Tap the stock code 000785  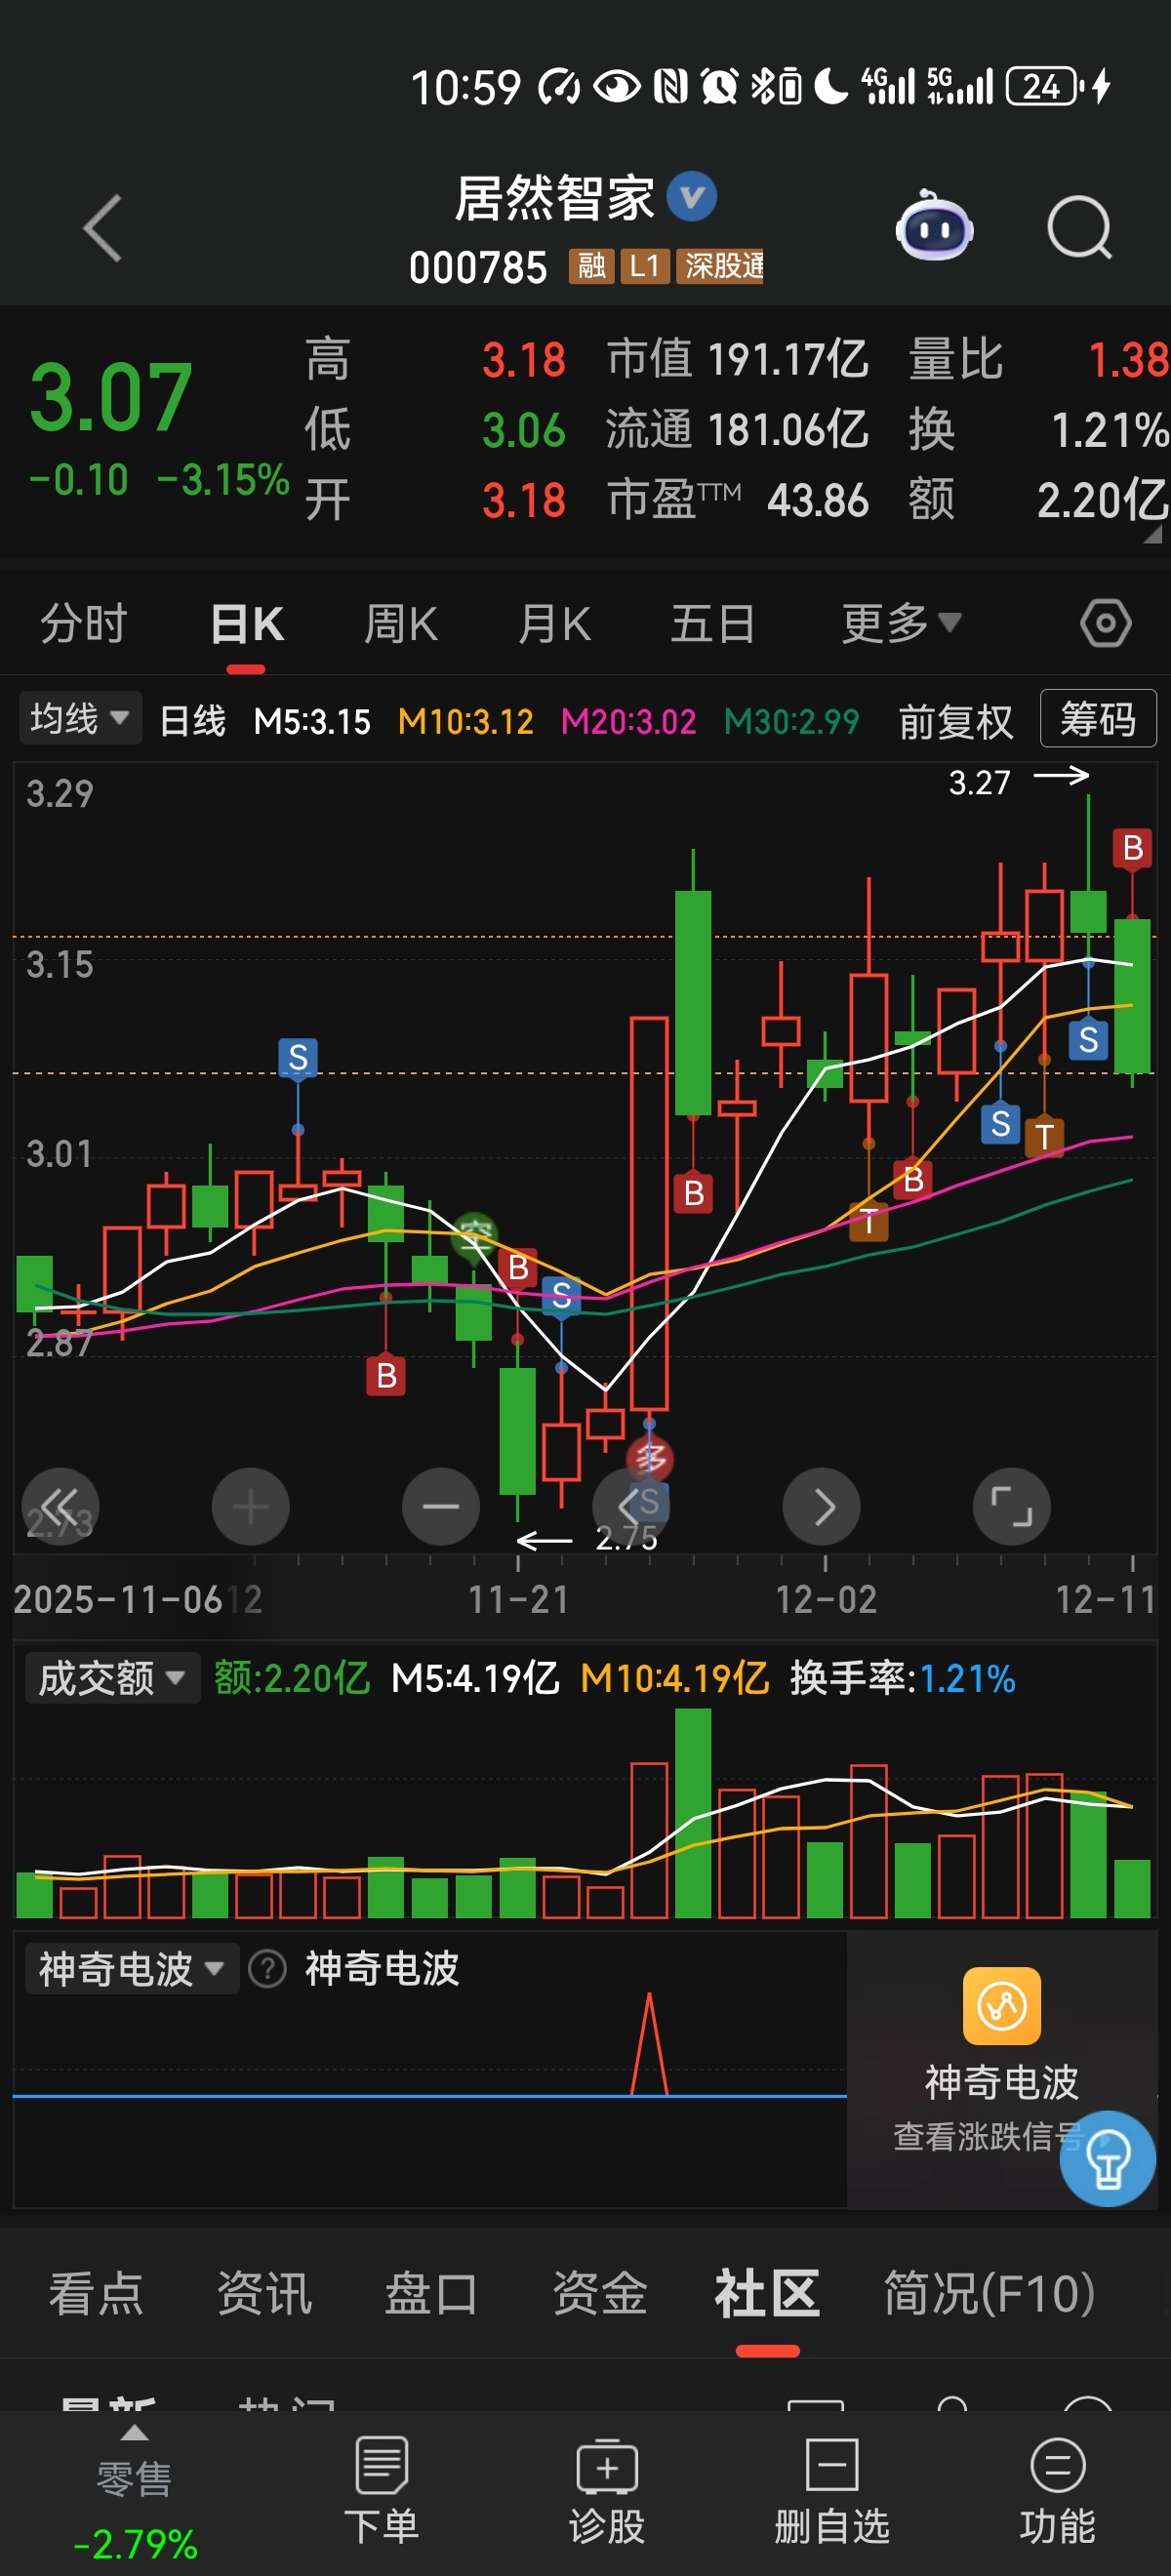(x=478, y=268)
